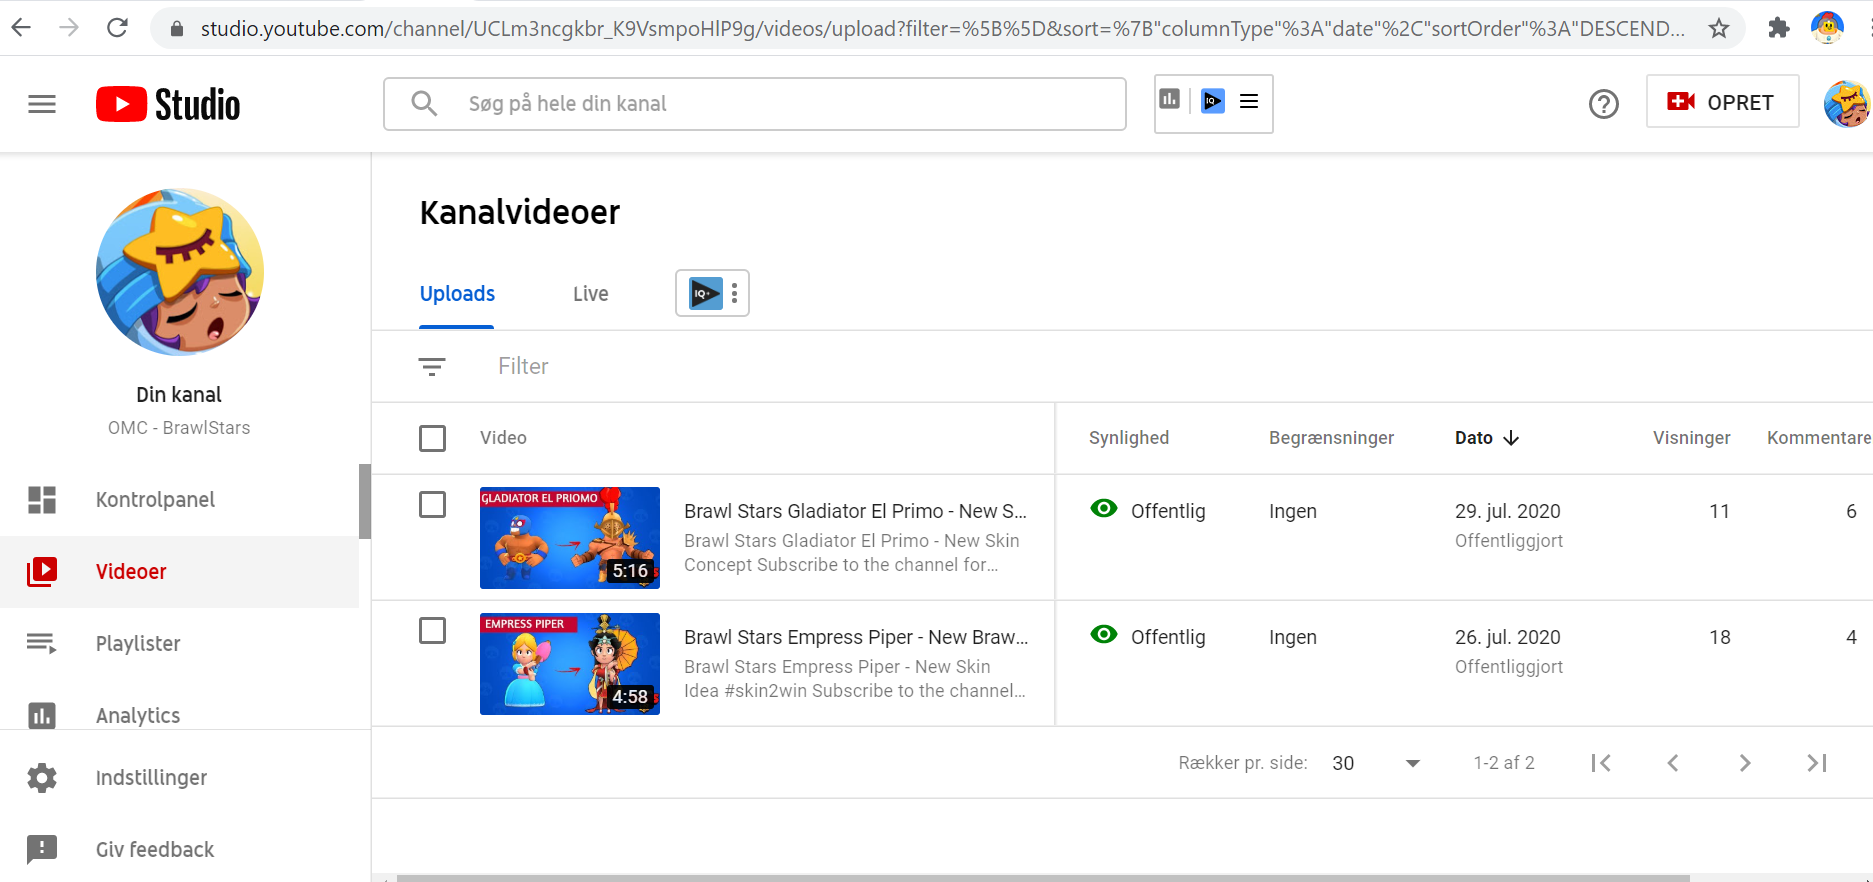This screenshot has height=882, width=1873.
Task: Click the 26. jul. 2020 date cell
Action: coord(1508,637)
